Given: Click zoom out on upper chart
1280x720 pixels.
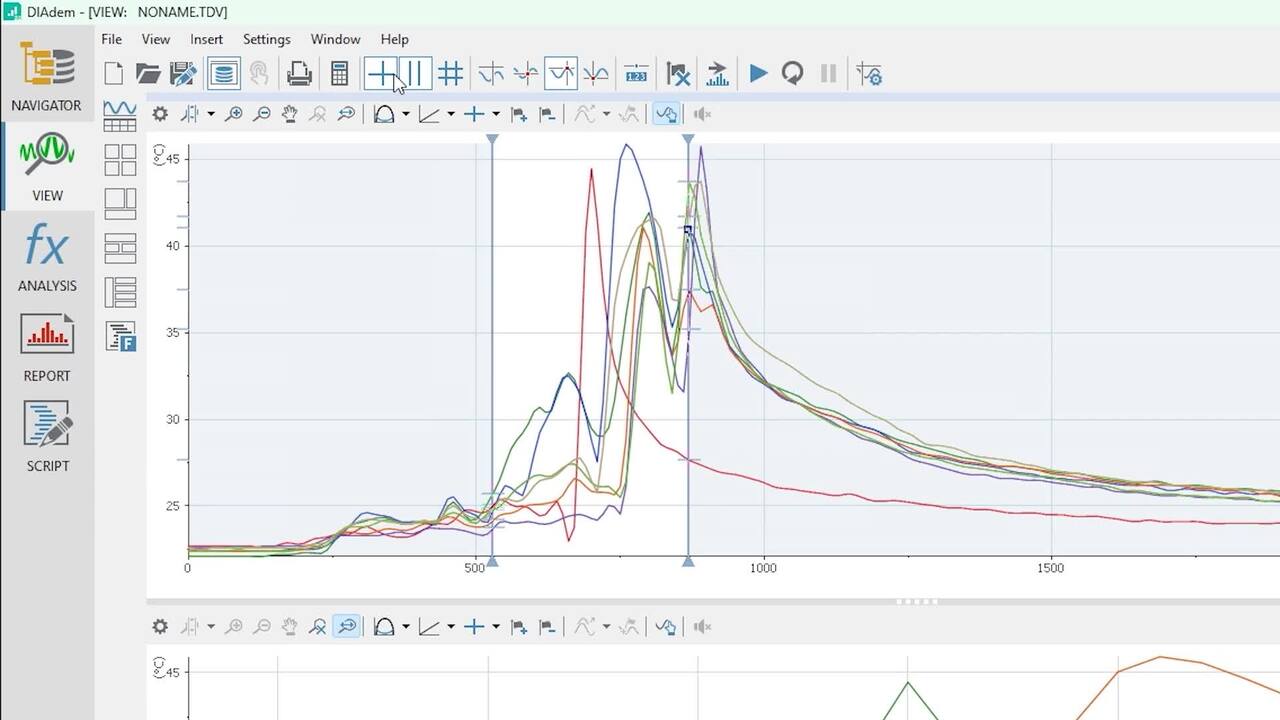Looking at the screenshot, I should pos(262,114).
